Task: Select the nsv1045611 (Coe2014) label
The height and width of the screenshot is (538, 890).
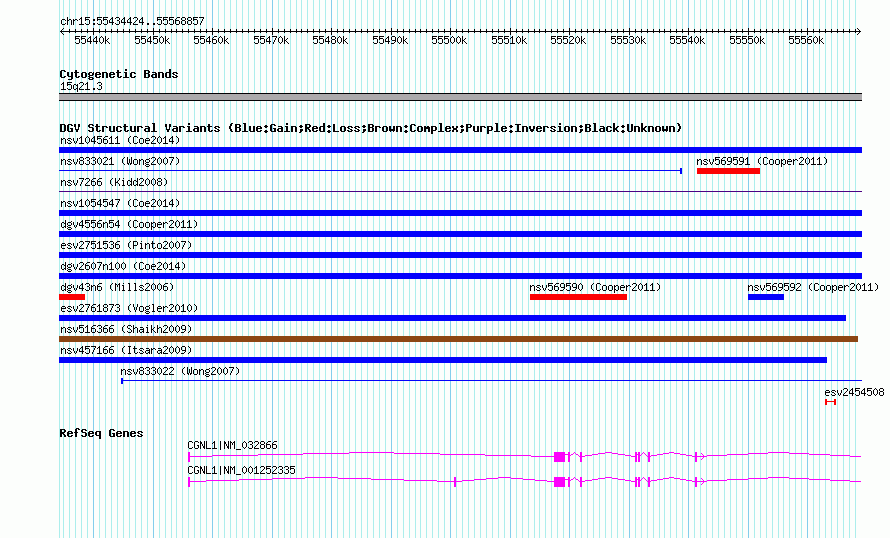Action: point(120,140)
